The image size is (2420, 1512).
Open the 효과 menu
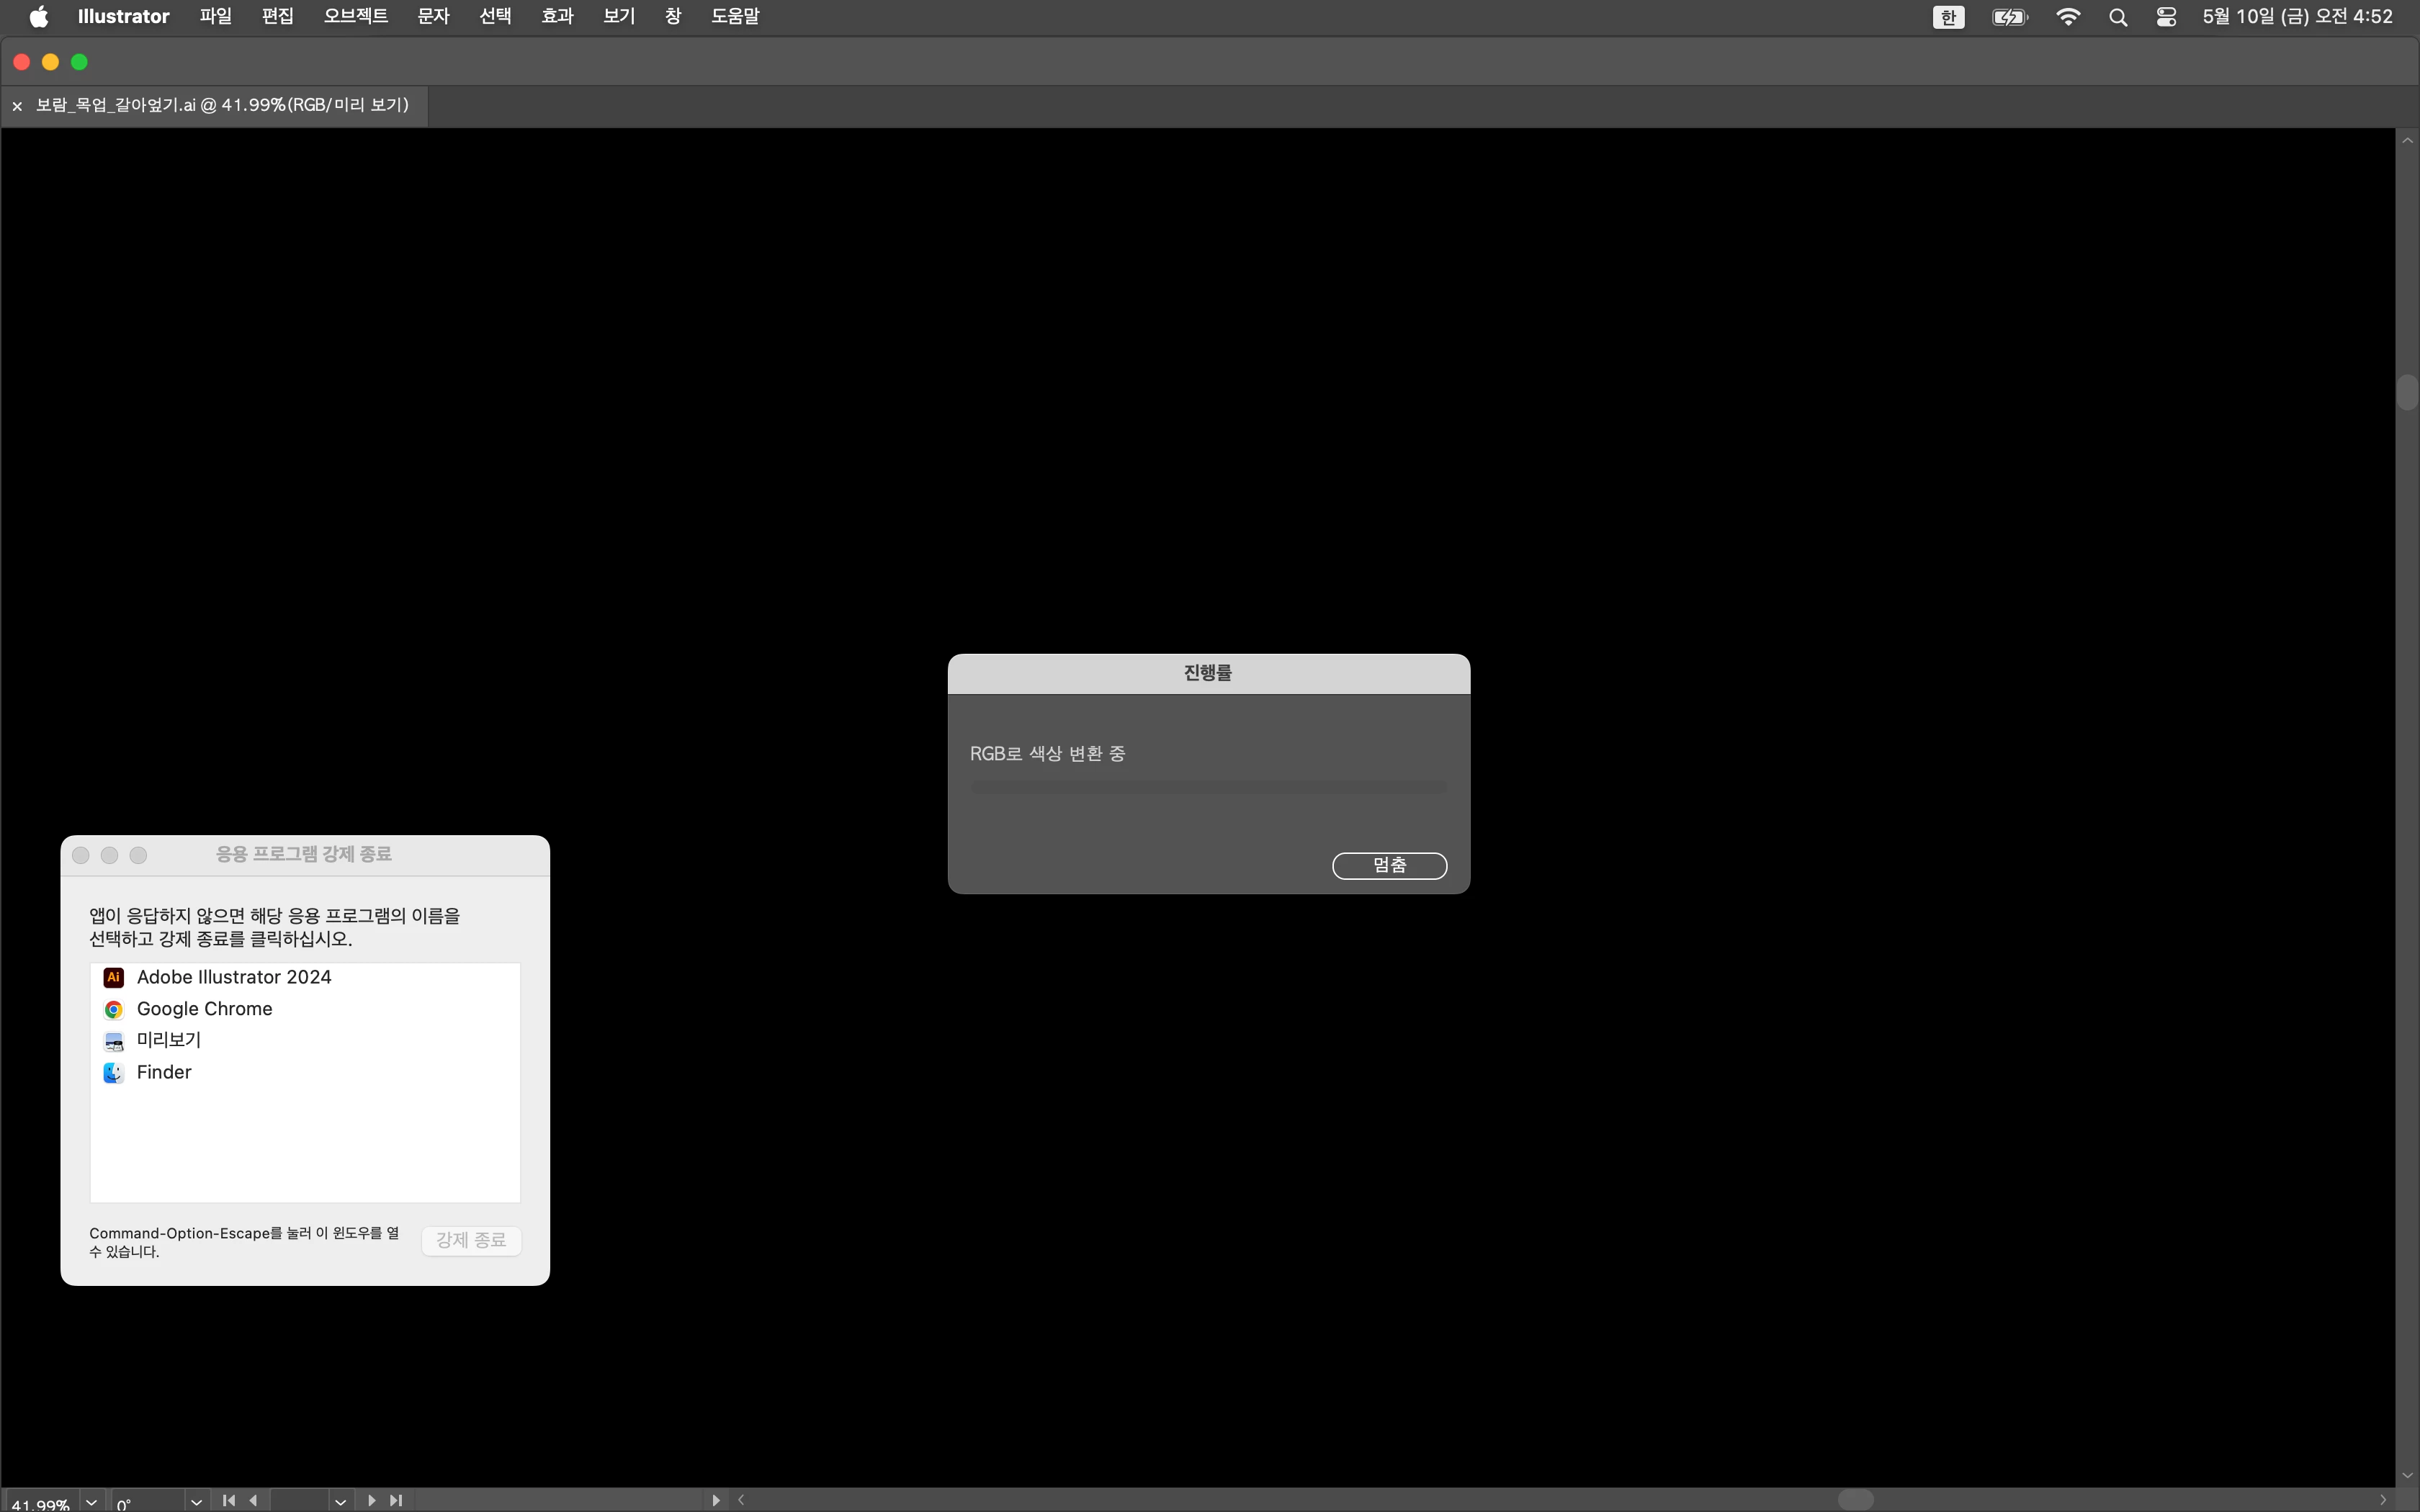[557, 16]
